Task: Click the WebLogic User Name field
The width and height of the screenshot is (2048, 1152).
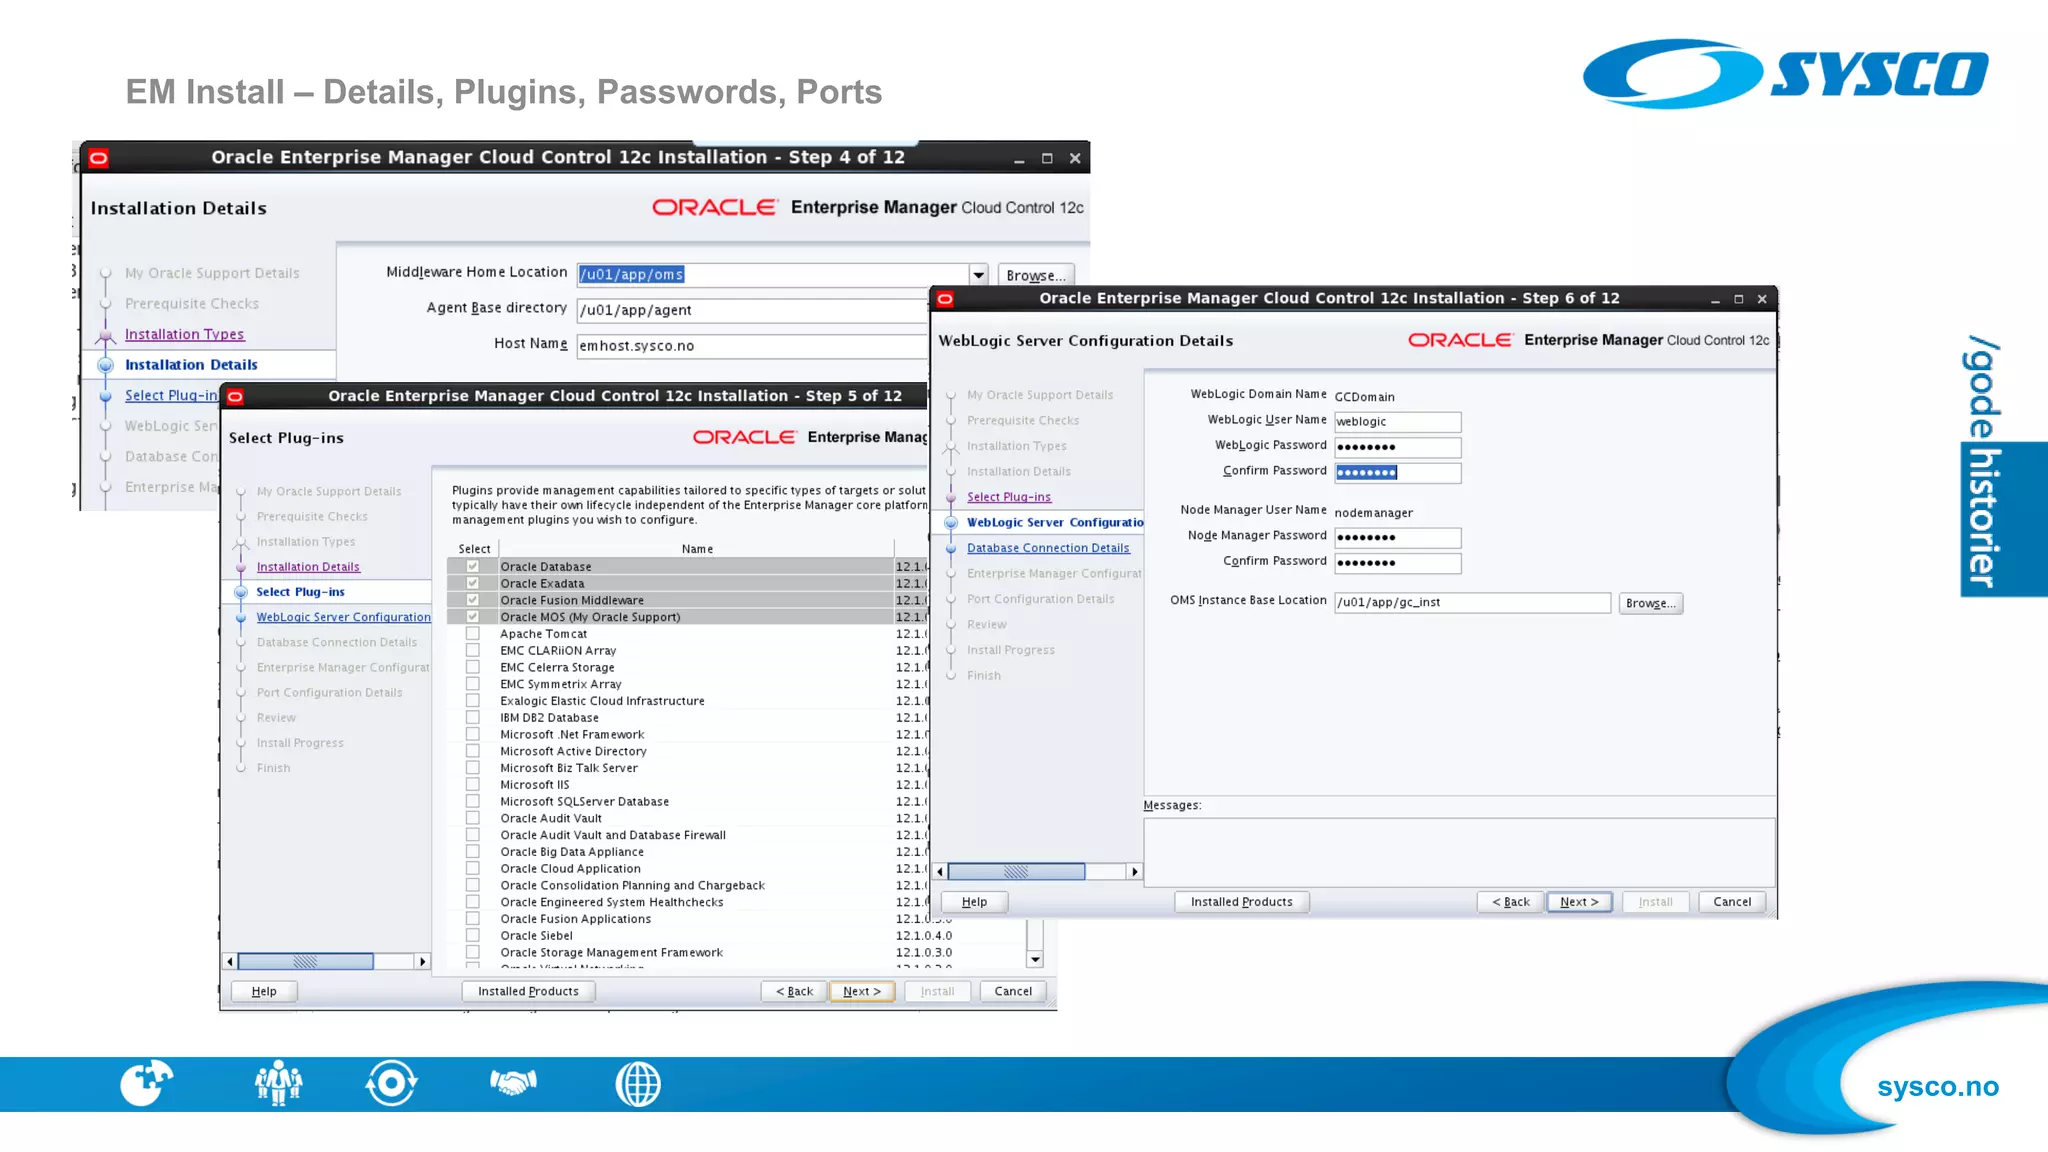Action: 1397,422
